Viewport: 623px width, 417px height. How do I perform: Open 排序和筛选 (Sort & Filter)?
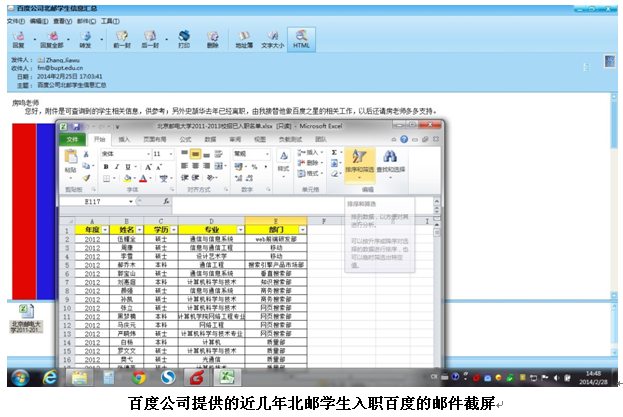click(x=360, y=165)
